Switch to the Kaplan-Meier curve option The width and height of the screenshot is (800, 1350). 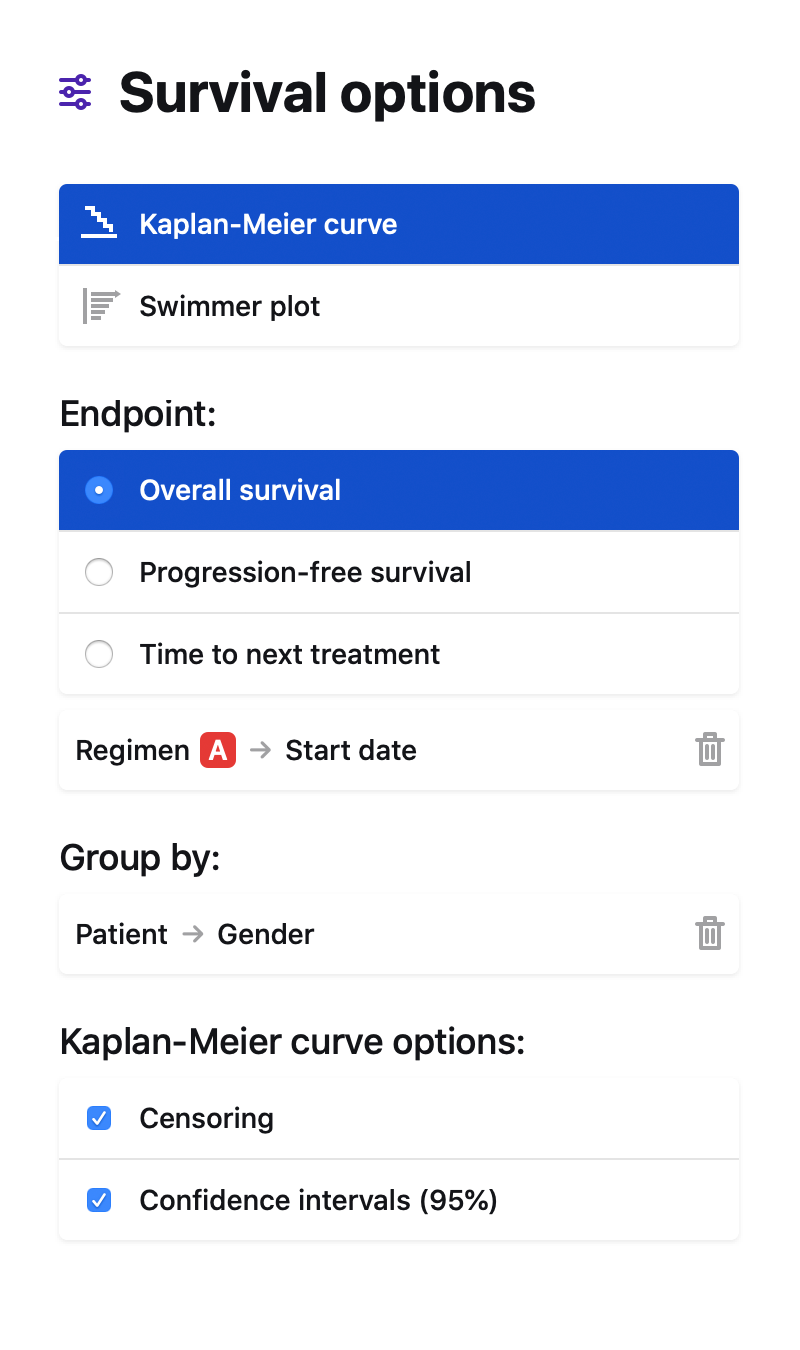coord(268,224)
